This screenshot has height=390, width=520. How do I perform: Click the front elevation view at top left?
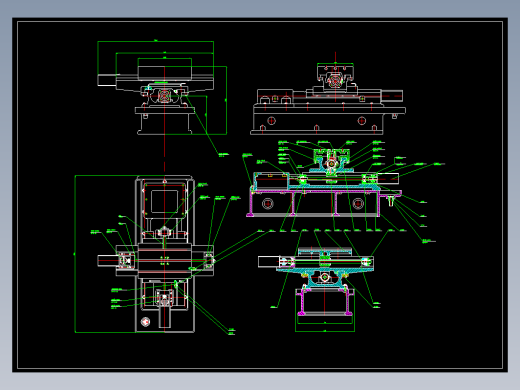(x=162, y=88)
